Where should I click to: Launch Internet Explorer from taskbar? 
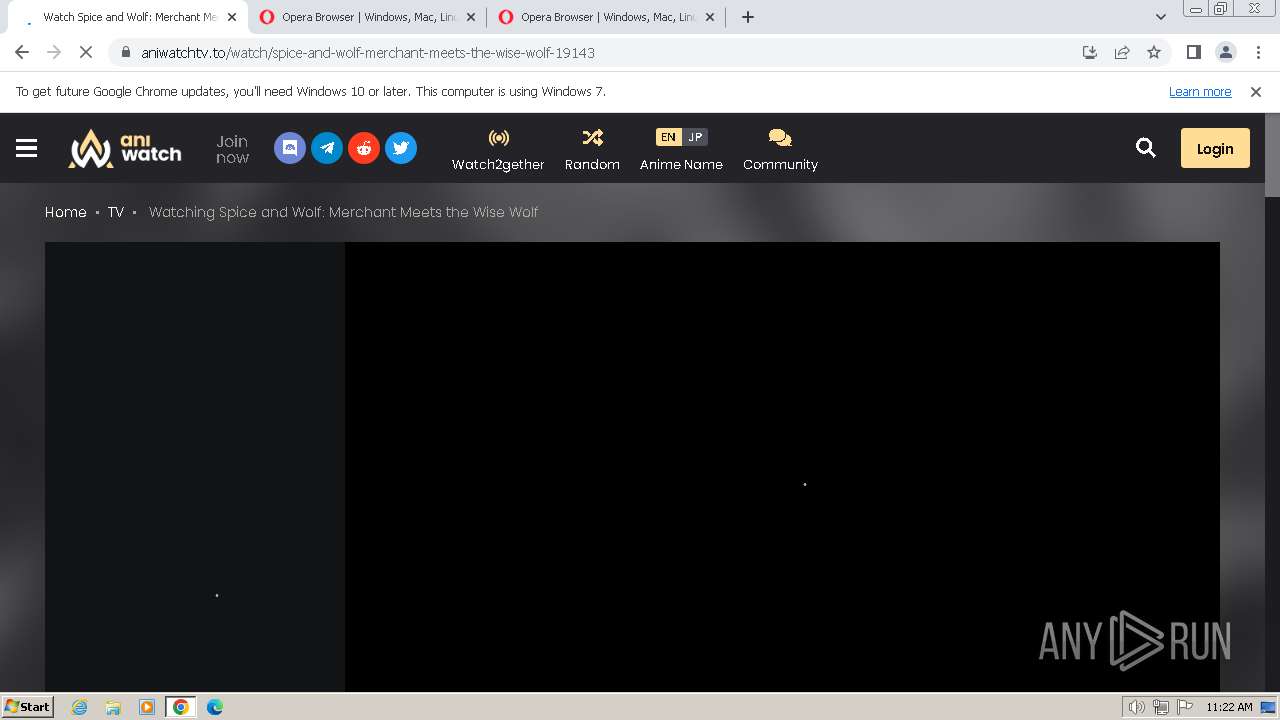(80, 707)
